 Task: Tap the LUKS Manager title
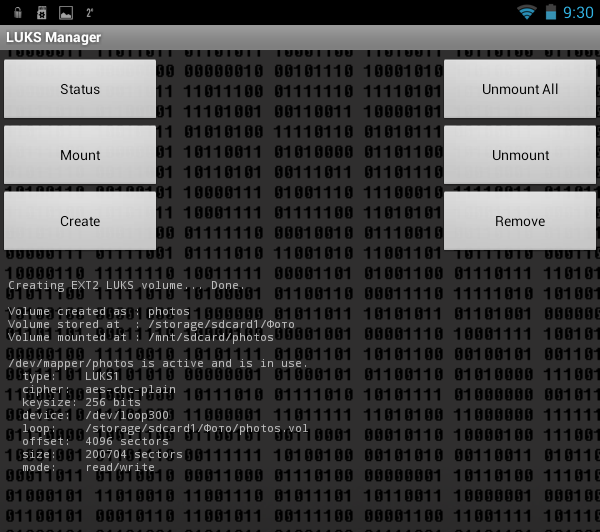pyautogui.click(x=53, y=37)
